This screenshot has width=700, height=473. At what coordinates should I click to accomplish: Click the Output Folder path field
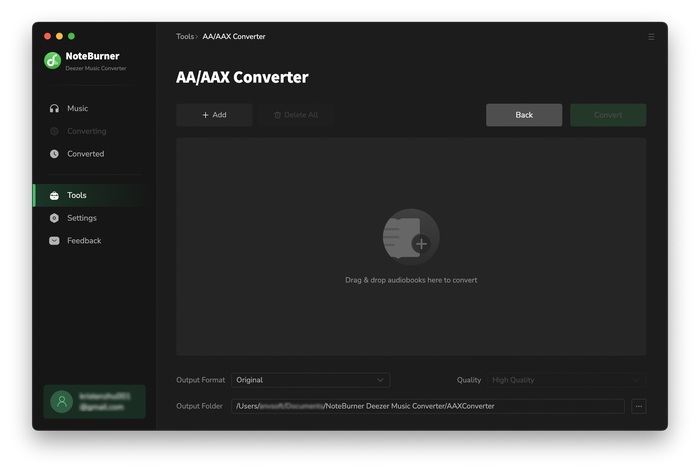[428, 406]
